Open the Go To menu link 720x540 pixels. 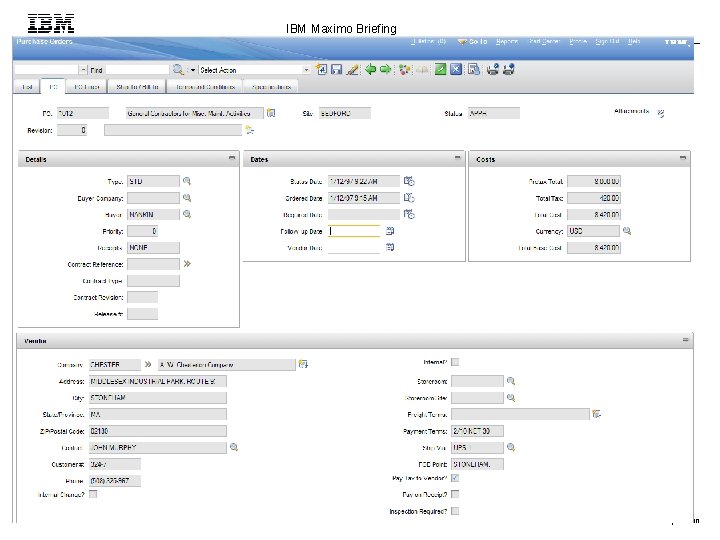pos(473,42)
